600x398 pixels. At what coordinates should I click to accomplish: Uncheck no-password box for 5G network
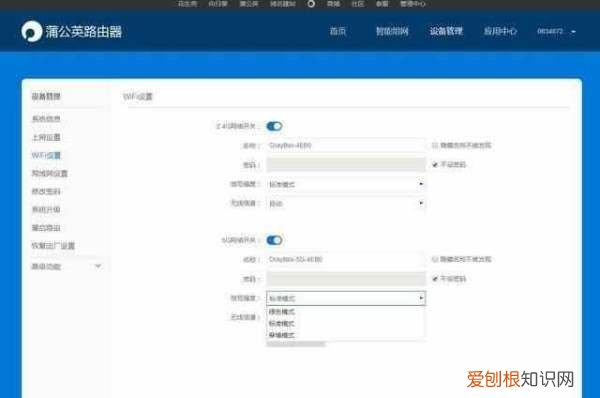click(x=435, y=279)
